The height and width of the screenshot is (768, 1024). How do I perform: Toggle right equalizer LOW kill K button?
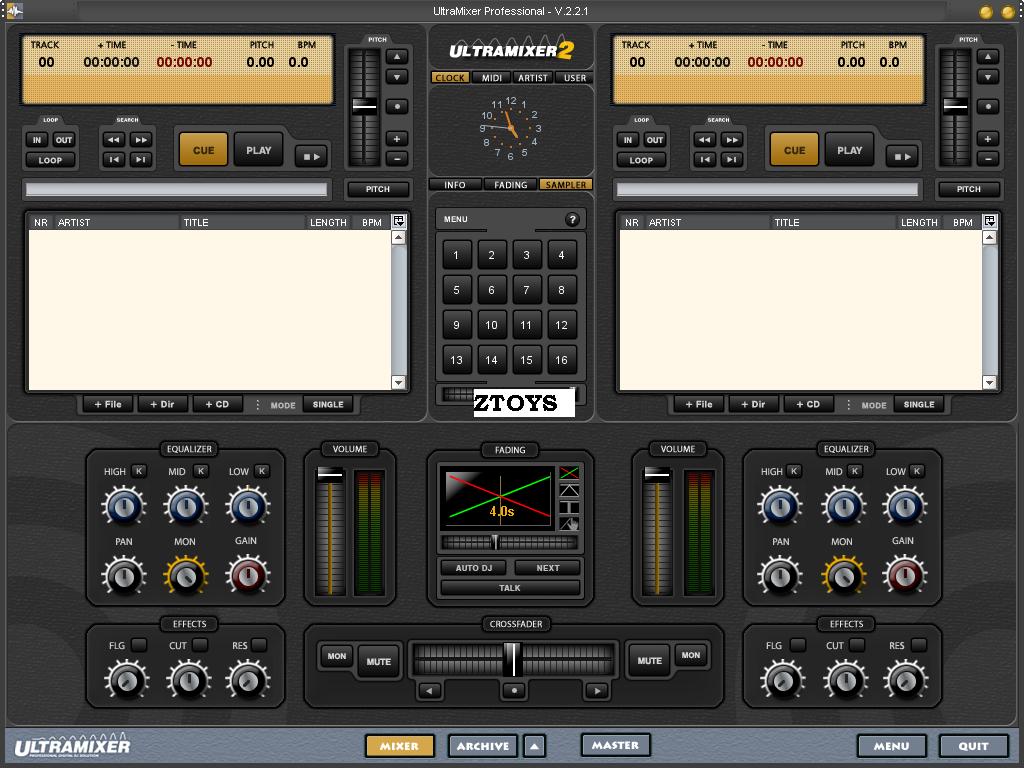pyautogui.click(x=917, y=471)
